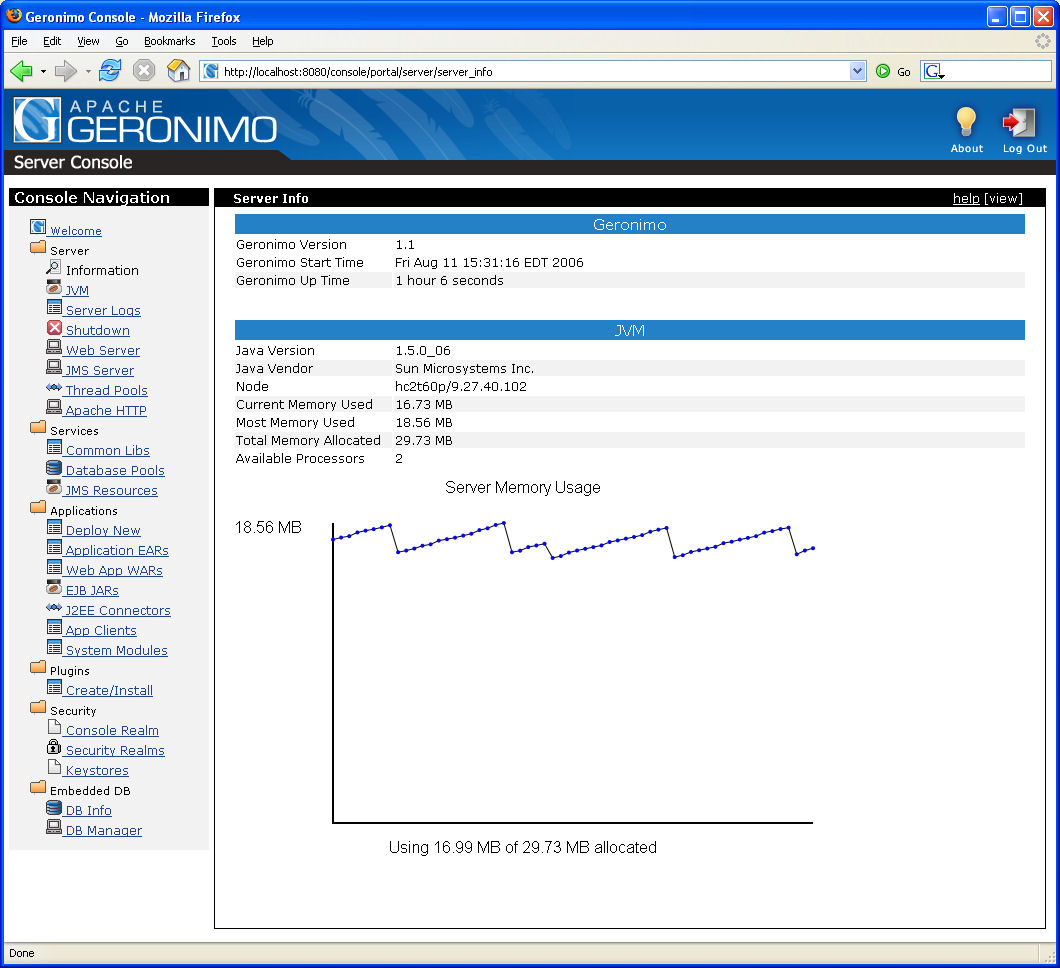The height and width of the screenshot is (968, 1060).
Task: Reload the page with the refresh icon
Action: point(110,70)
